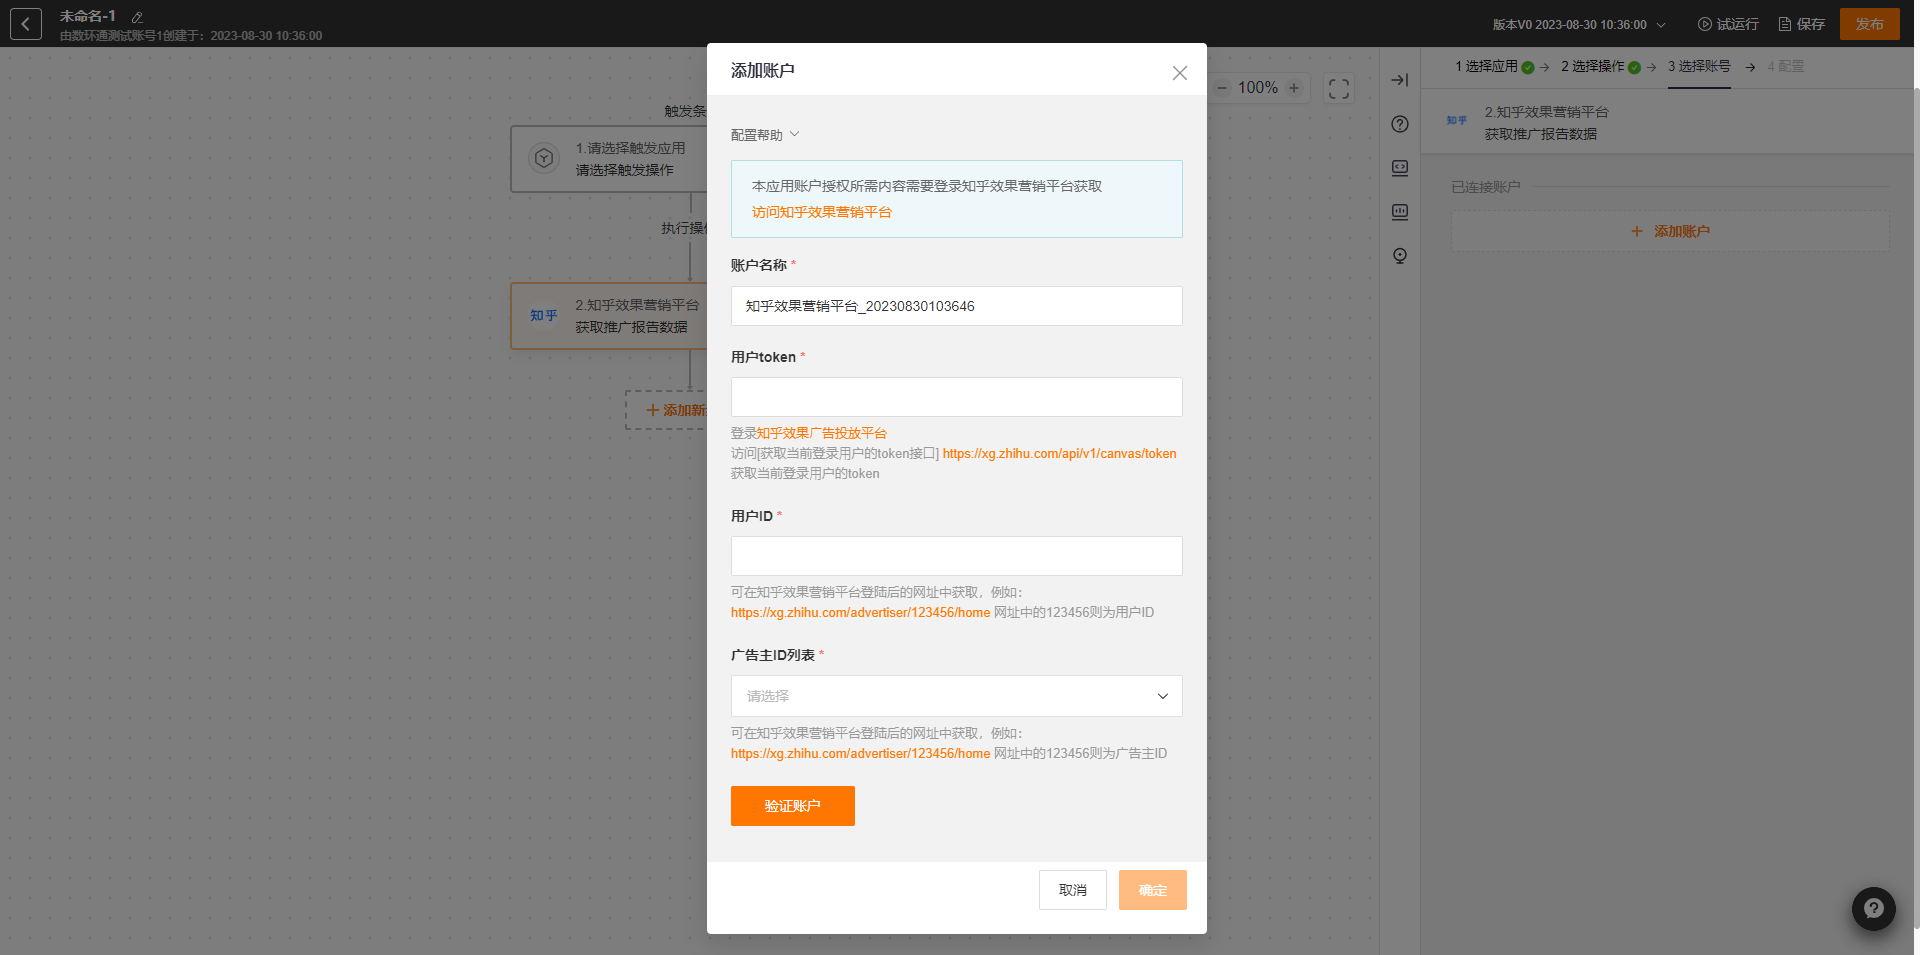The height and width of the screenshot is (955, 1920).
Task: Click the 添加新 add step box
Action: [x=666, y=410]
